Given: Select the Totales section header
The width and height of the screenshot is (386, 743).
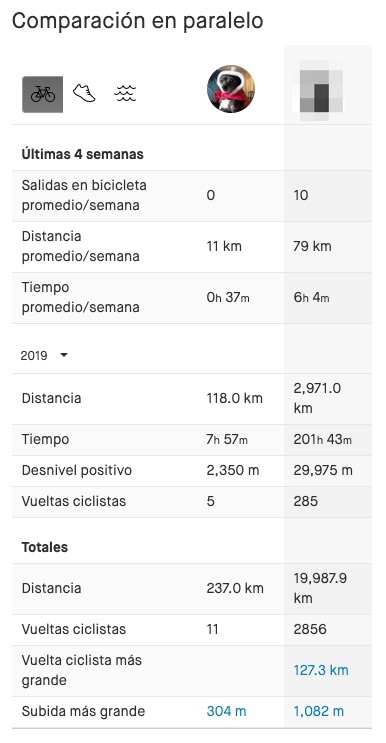Looking at the screenshot, I should [x=45, y=547].
